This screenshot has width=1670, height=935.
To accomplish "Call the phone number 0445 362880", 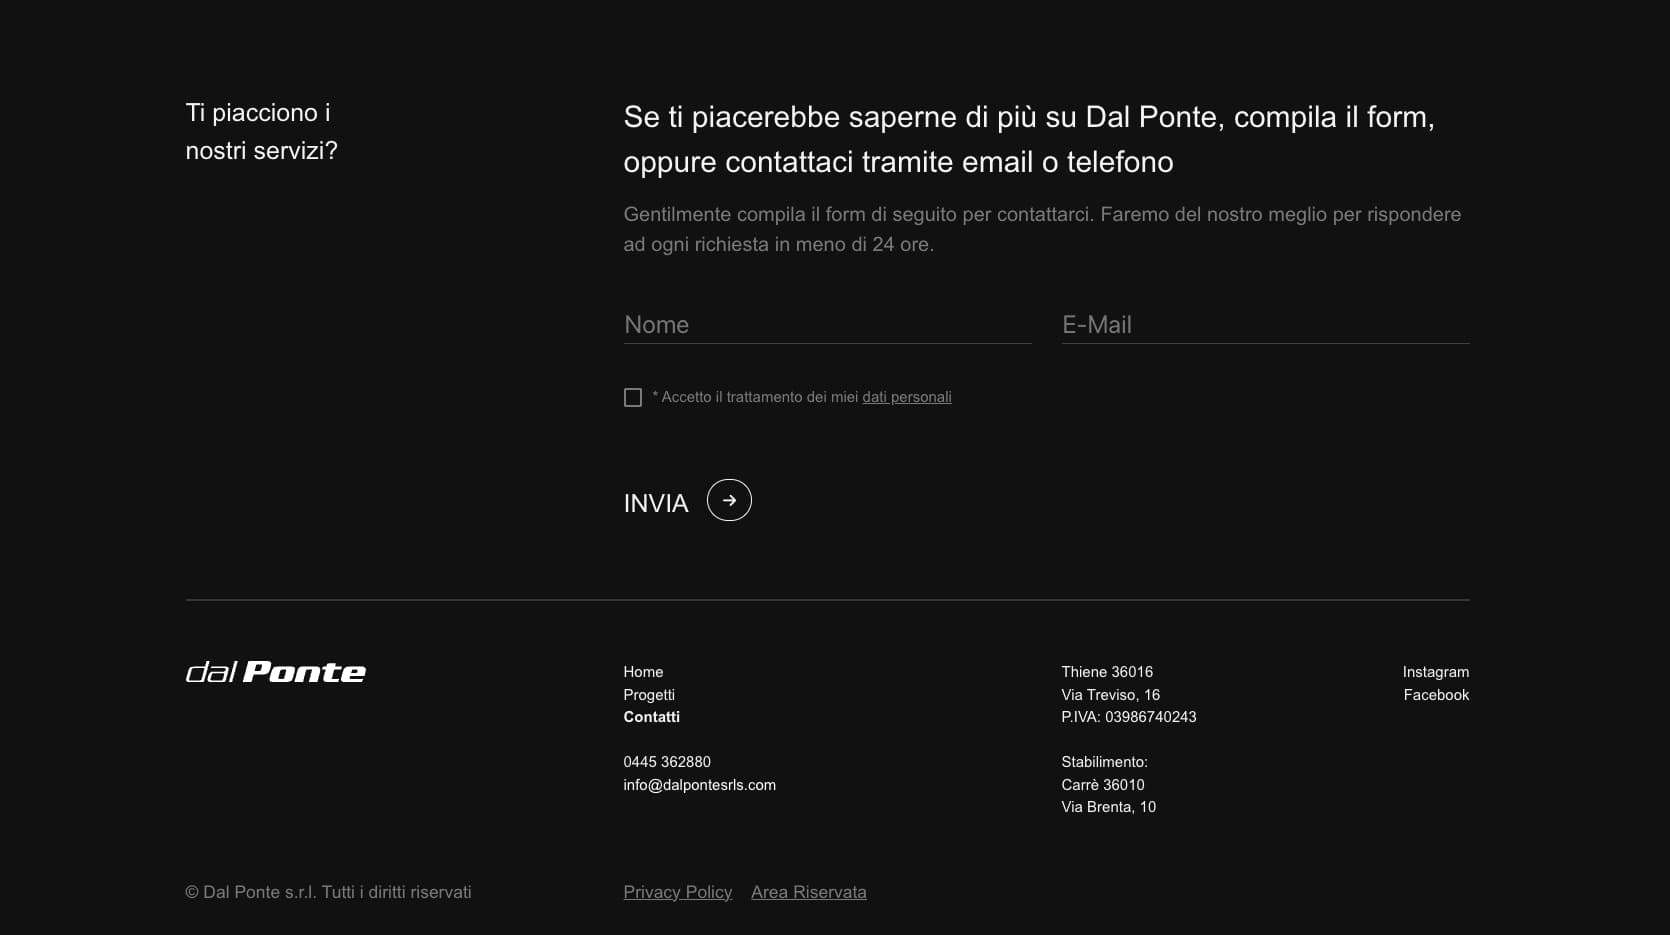I will click(x=667, y=762).
